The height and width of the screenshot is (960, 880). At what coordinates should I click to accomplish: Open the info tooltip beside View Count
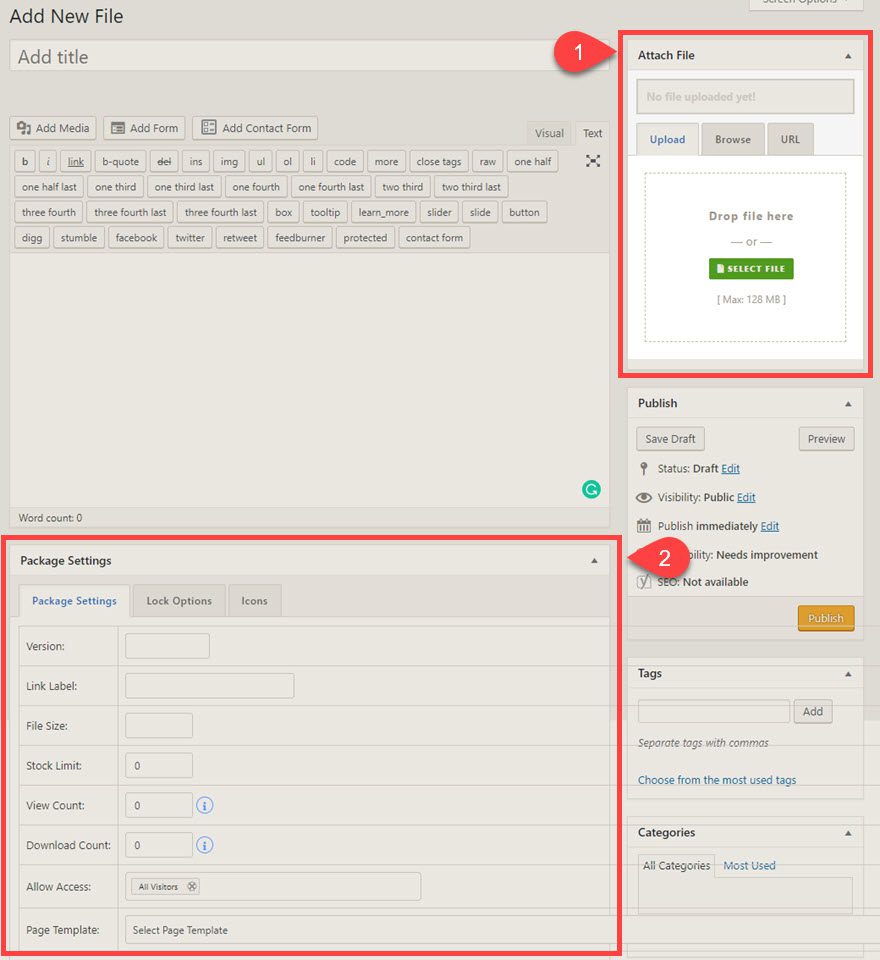click(204, 805)
